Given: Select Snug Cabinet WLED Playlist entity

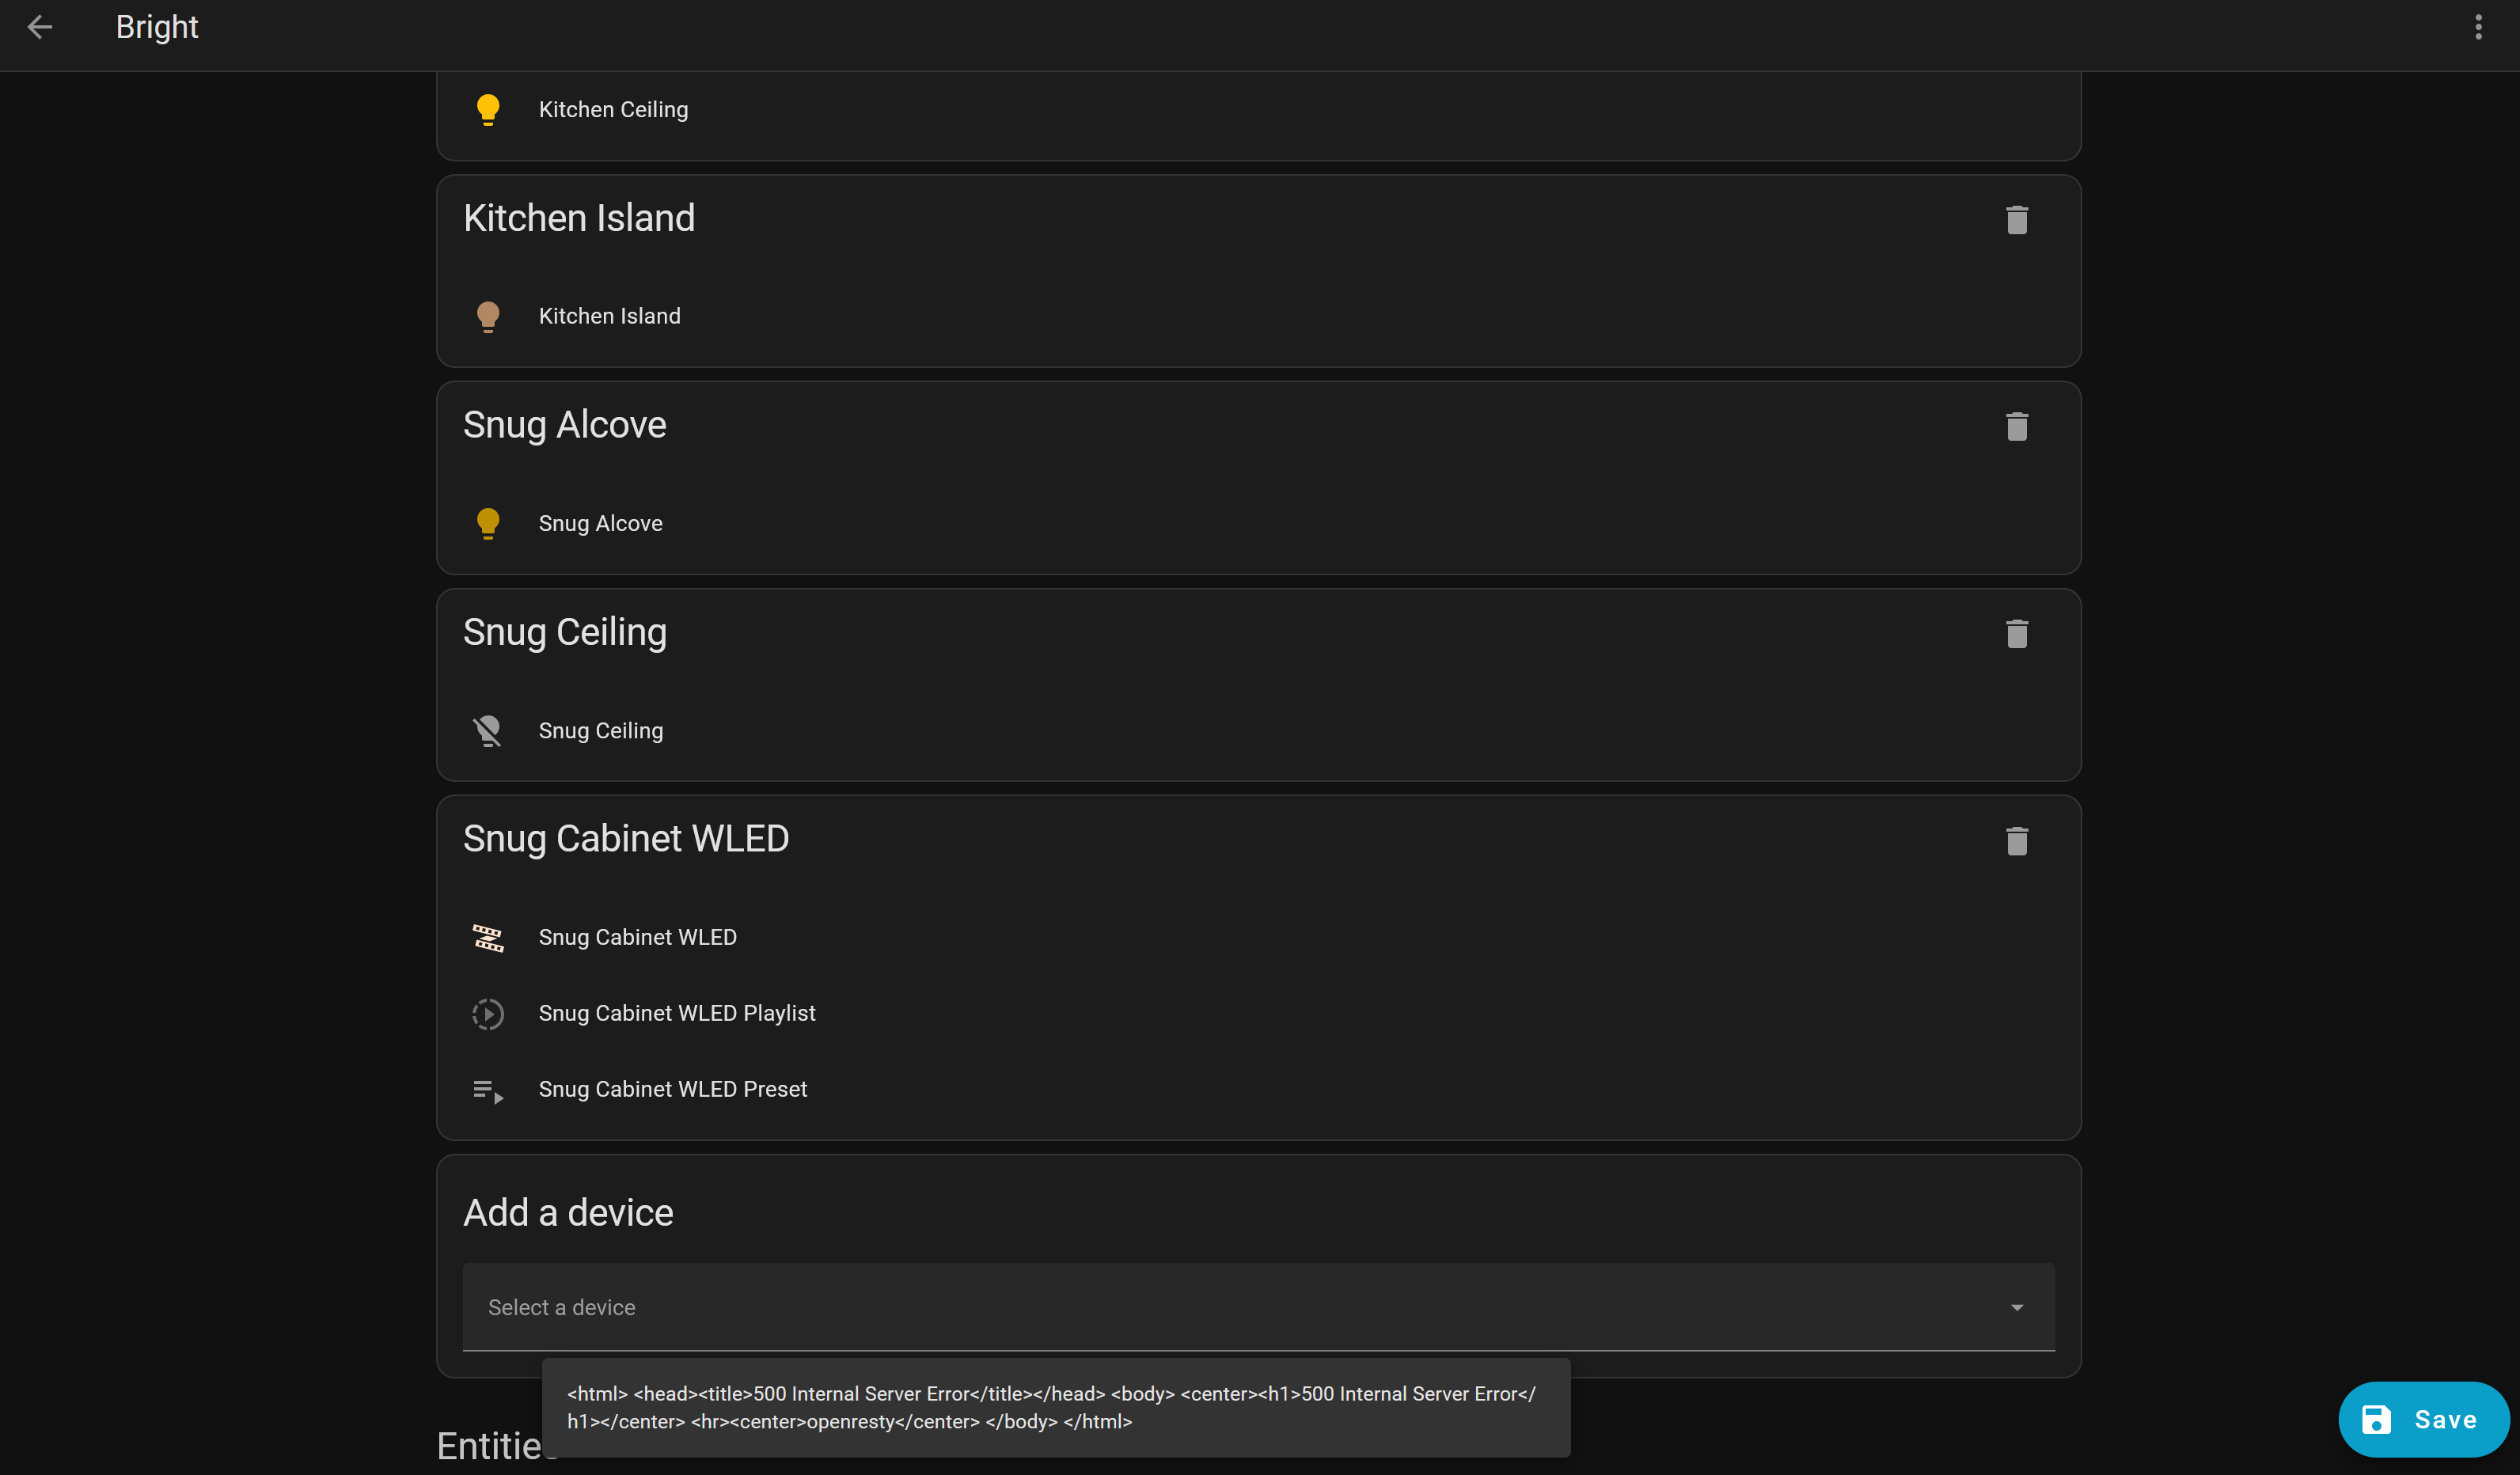Looking at the screenshot, I should point(677,1013).
